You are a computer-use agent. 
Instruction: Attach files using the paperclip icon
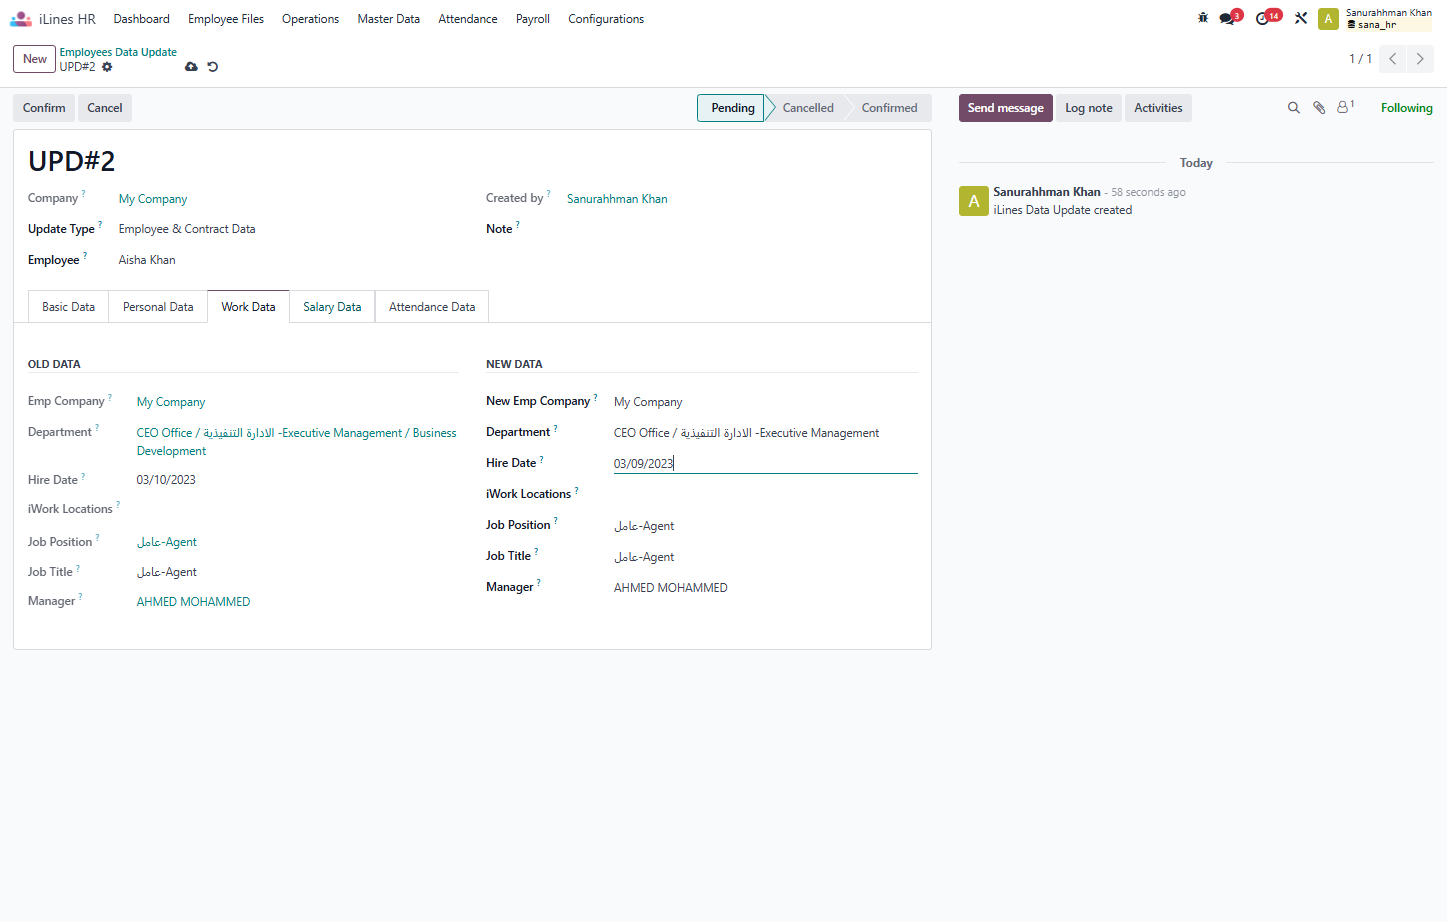1319,108
